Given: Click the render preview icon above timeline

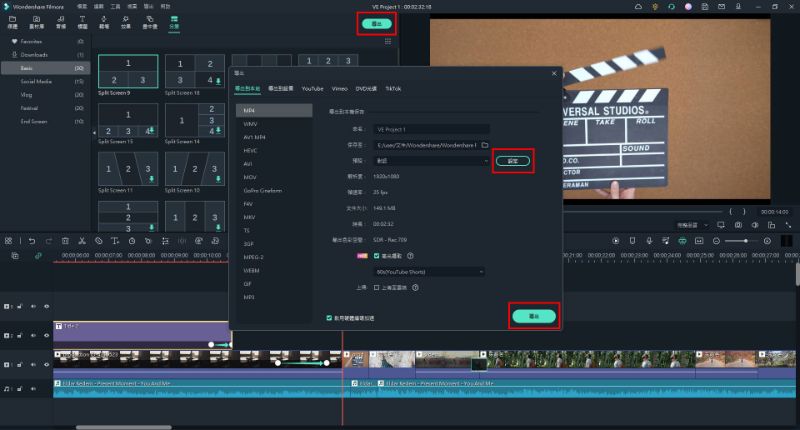Looking at the screenshot, I should pos(616,241).
